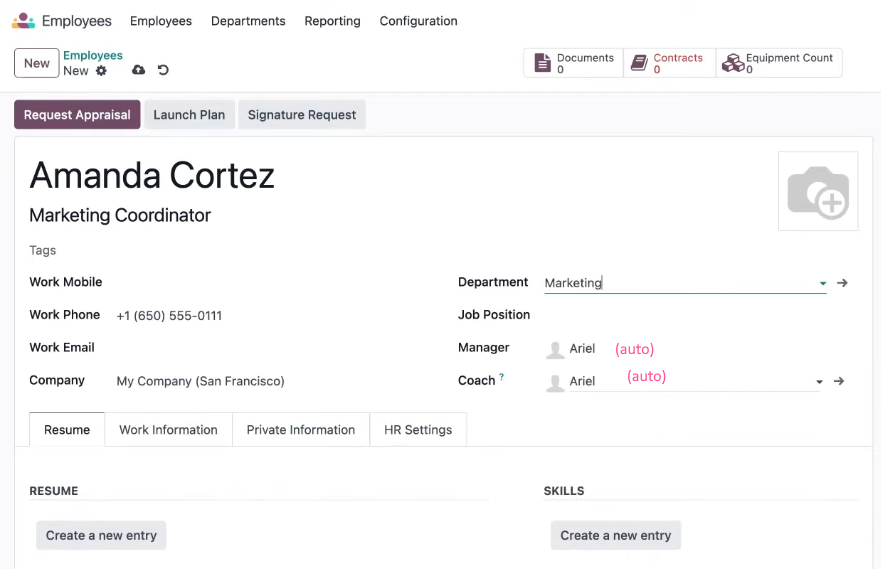This screenshot has height=569, width=881.
Task: Switch to the HR Settings tab
Action: tap(418, 430)
